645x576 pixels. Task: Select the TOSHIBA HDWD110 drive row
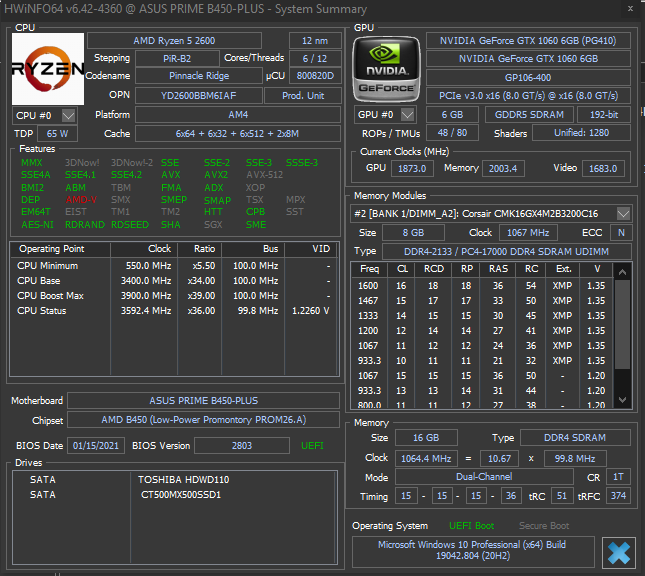(x=174, y=480)
